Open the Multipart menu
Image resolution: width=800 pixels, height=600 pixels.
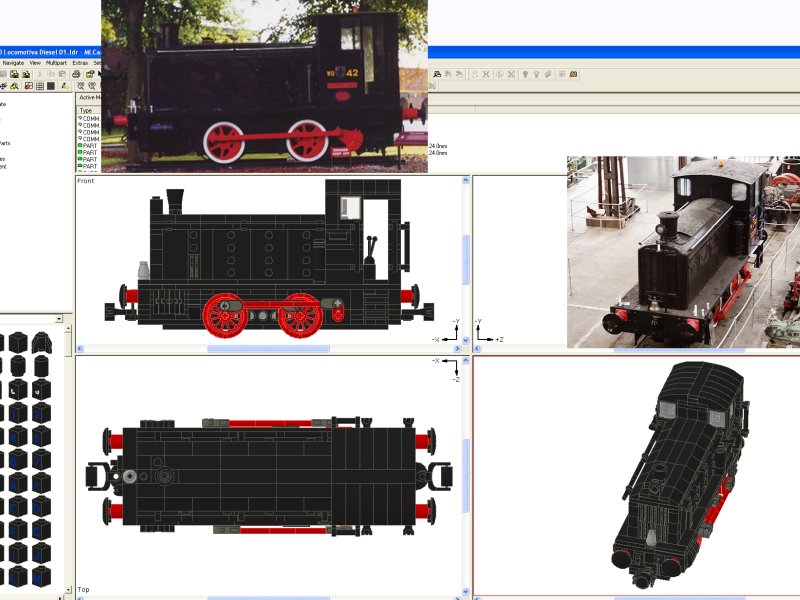(x=56, y=63)
